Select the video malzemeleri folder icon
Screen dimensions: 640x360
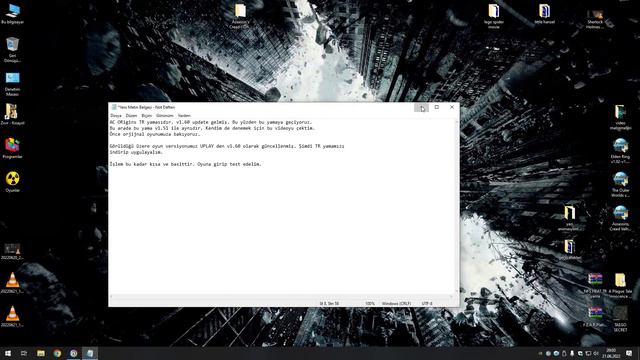pyautogui.click(x=620, y=118)
